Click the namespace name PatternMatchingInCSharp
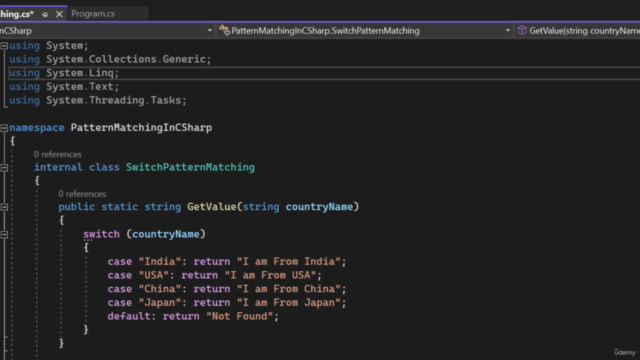The image size is (640, 360). click(141, 128)
